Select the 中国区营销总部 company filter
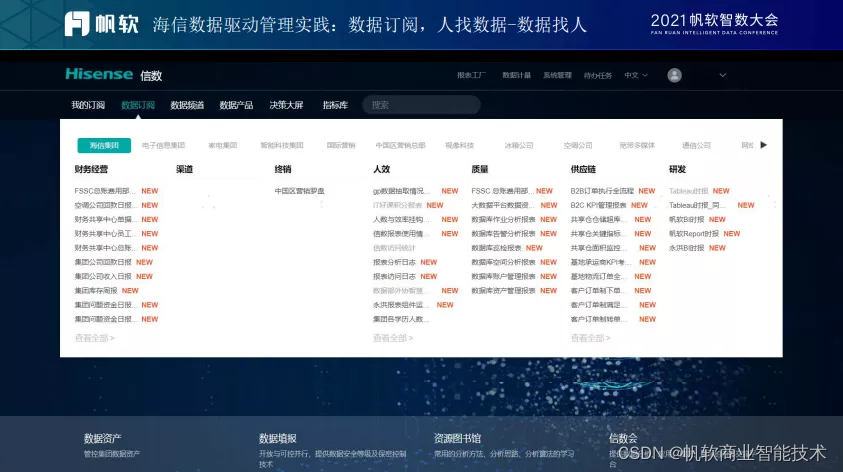843x472 pixels. (x=401, y=145)
